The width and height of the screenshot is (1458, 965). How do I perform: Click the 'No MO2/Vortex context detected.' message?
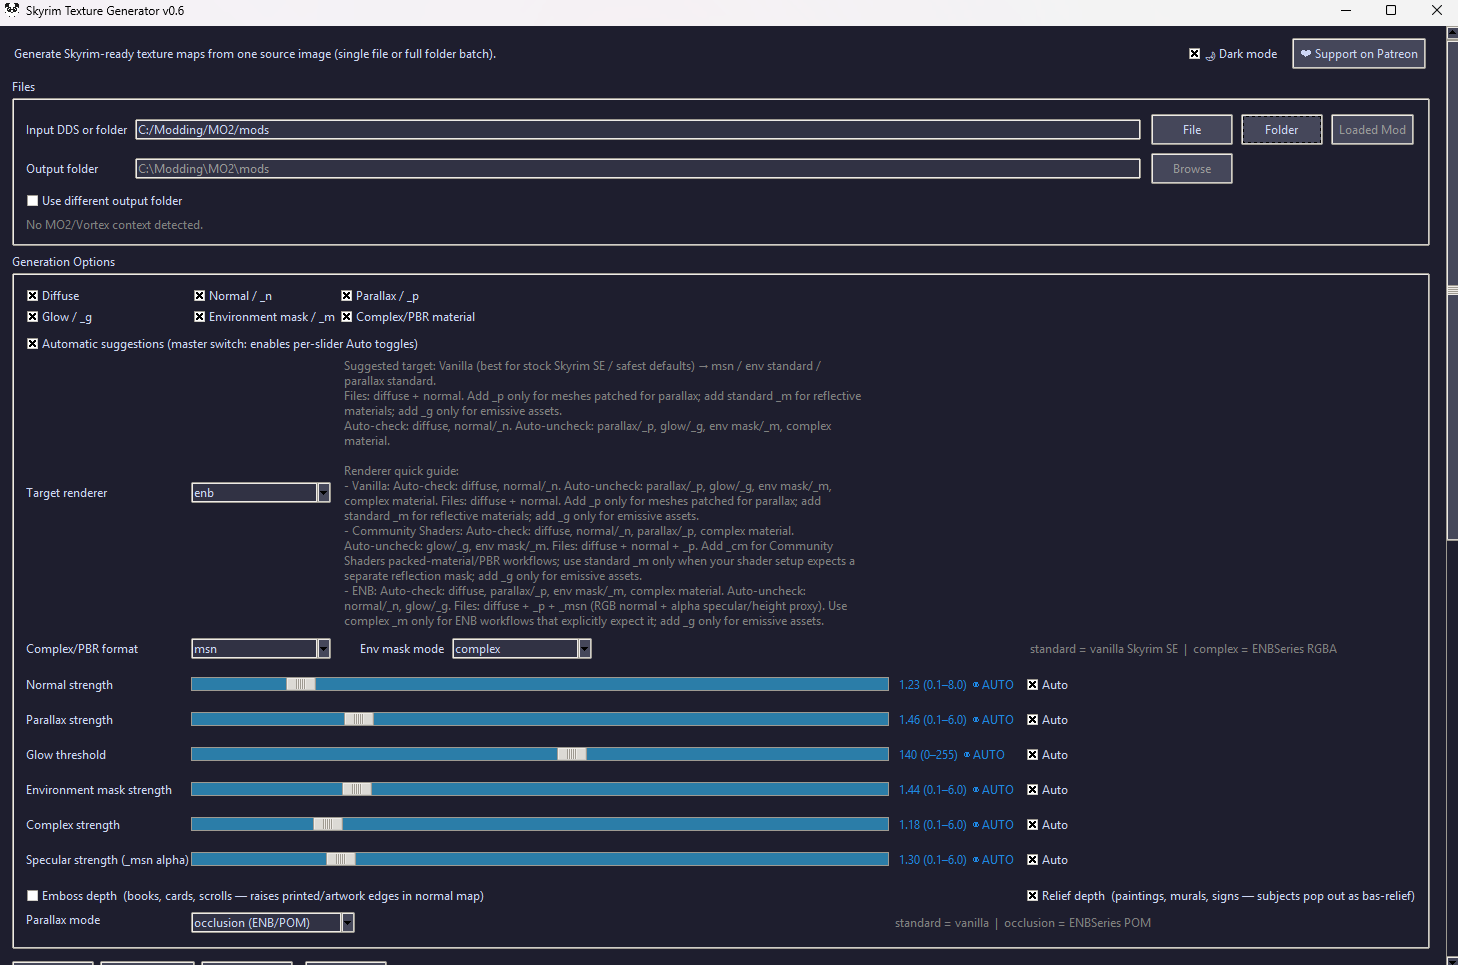[114, 225]
